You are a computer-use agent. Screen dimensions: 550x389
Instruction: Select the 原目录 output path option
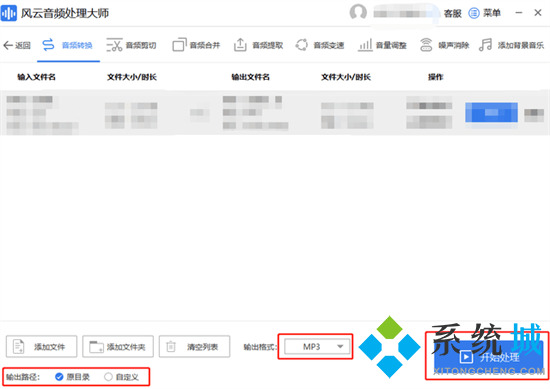pos(72,377)
